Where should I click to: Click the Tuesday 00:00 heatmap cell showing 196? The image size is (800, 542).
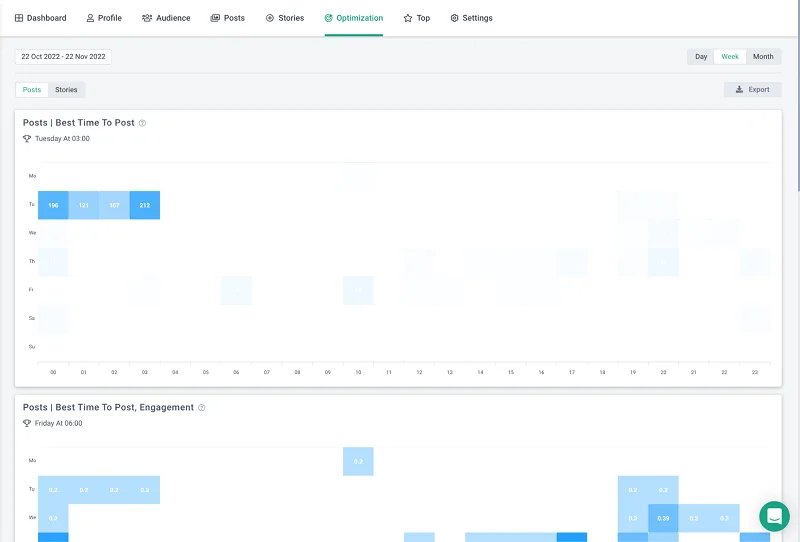53,205
